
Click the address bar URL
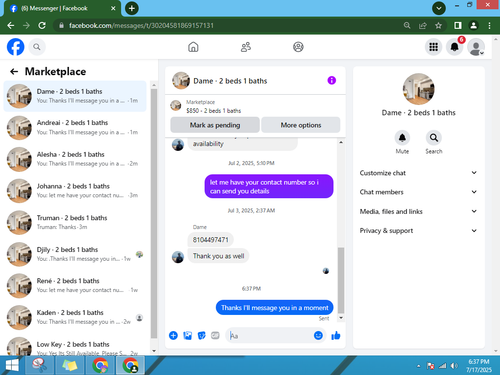tap(141, 25)
